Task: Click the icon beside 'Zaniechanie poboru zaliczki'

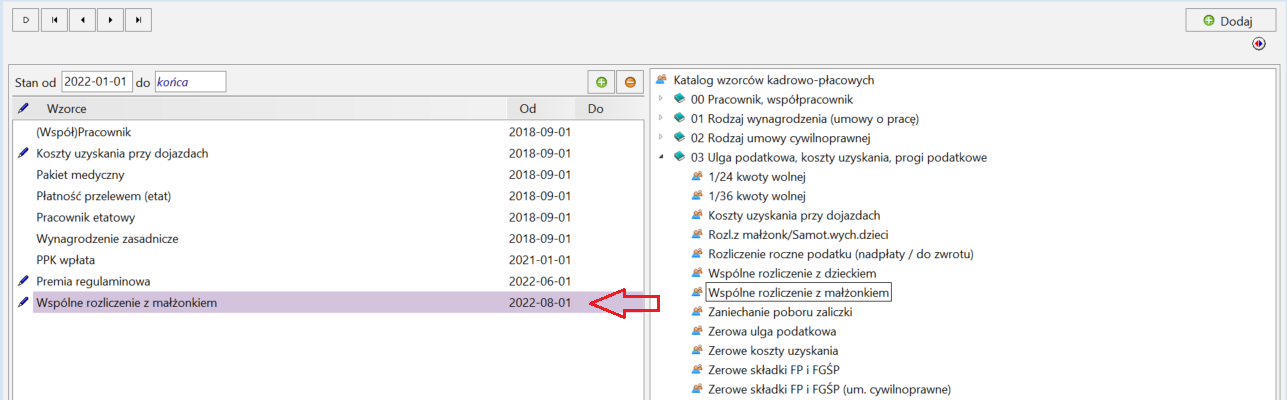Action: (x=698, y=312)
